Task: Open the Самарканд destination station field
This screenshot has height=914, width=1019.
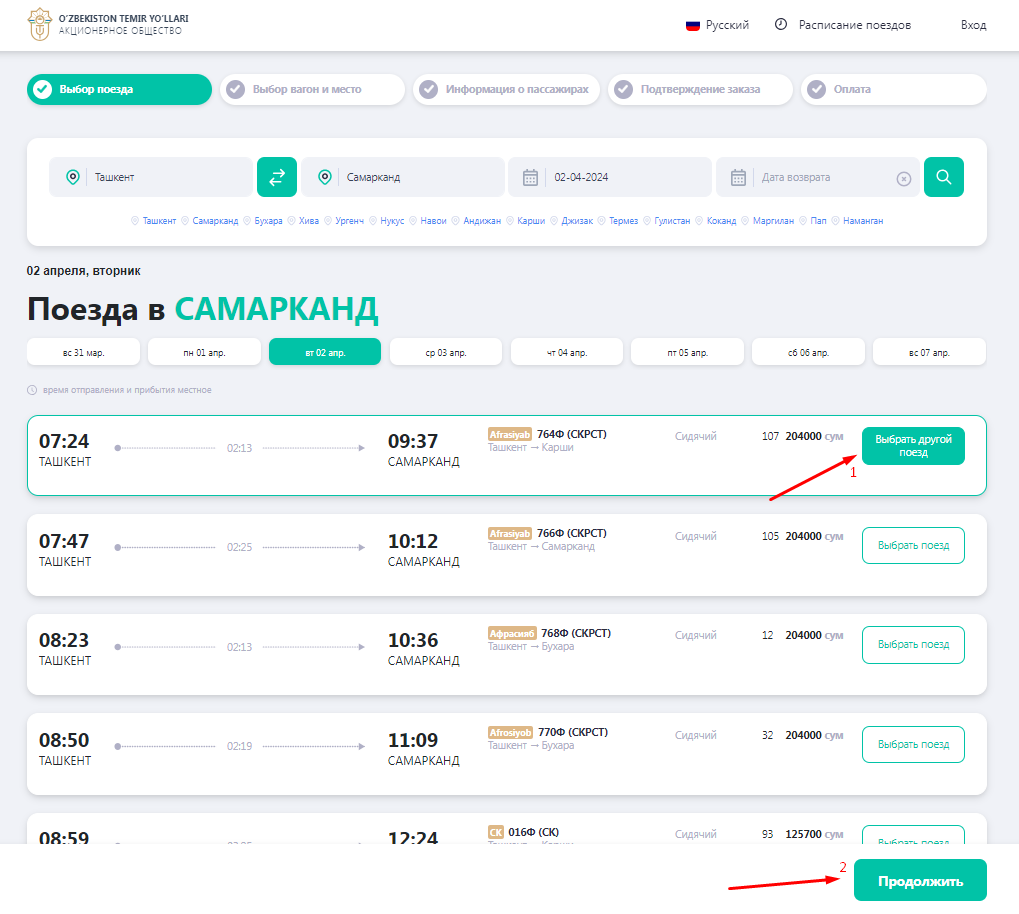Action: click(417, 177)
